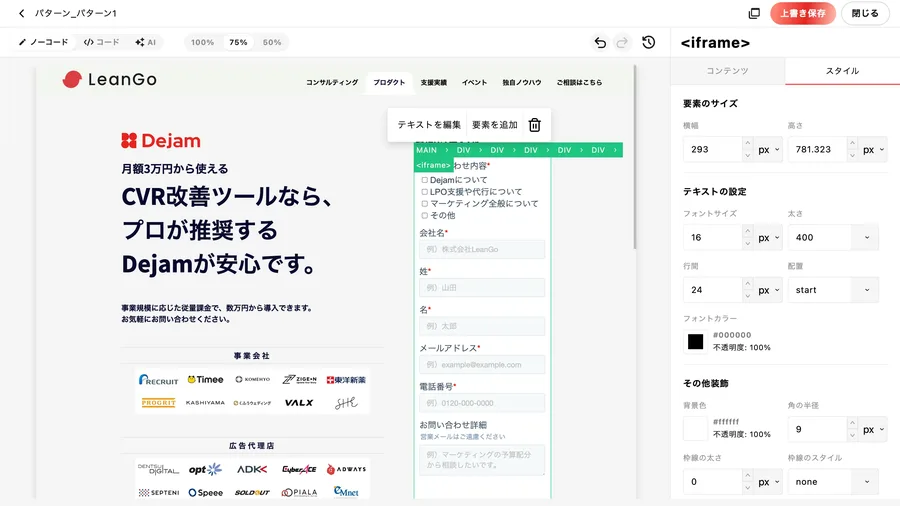900x506 pixels.
Task: Open the イベント nav link
Action: pyautogui.click(x=474, y=83)
